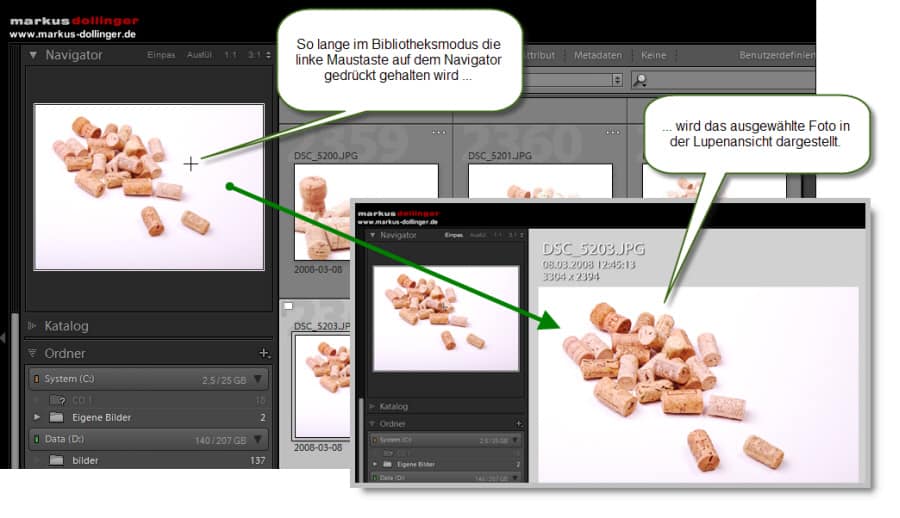Viewport: 900px width, 518px height.
Task: Collapse the Ordner panel
Action: 33,353
